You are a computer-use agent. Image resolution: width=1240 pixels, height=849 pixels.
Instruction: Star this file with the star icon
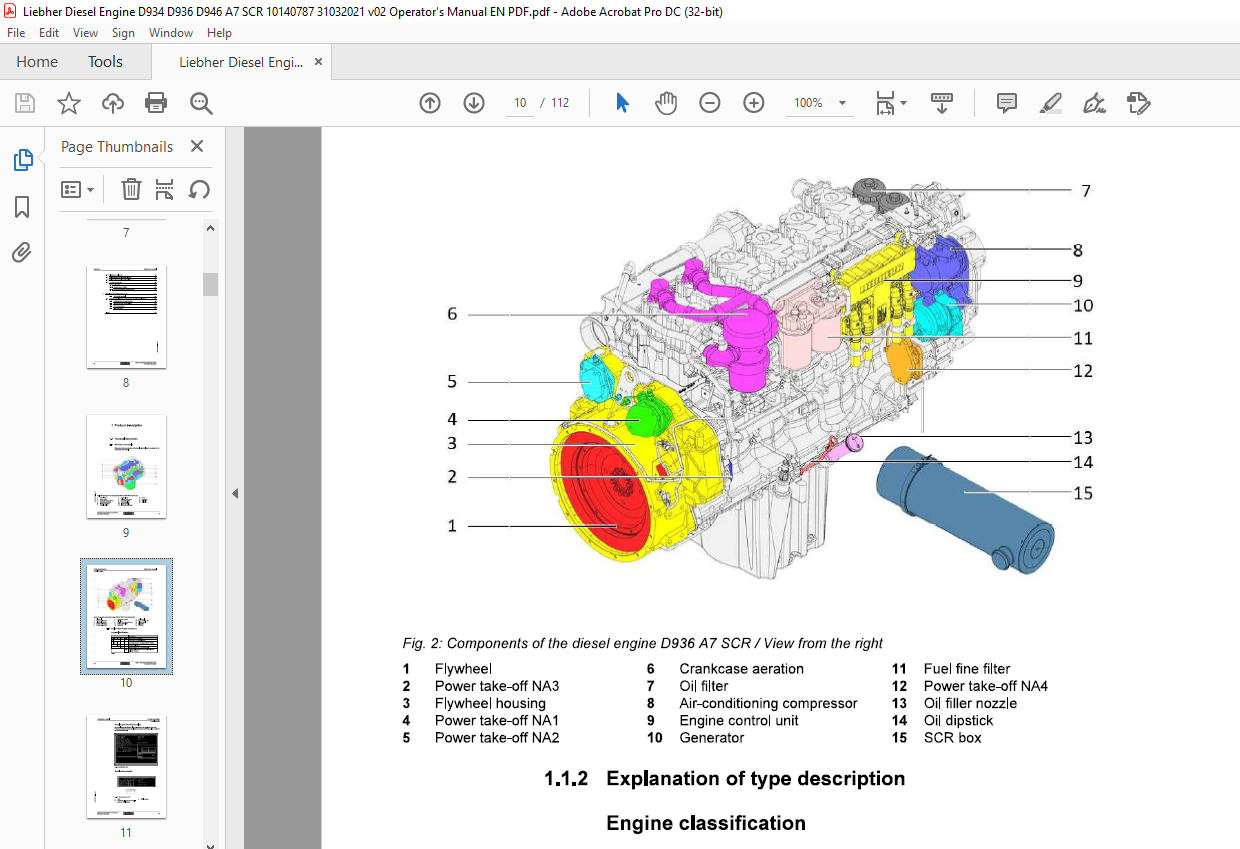point(69,103)
